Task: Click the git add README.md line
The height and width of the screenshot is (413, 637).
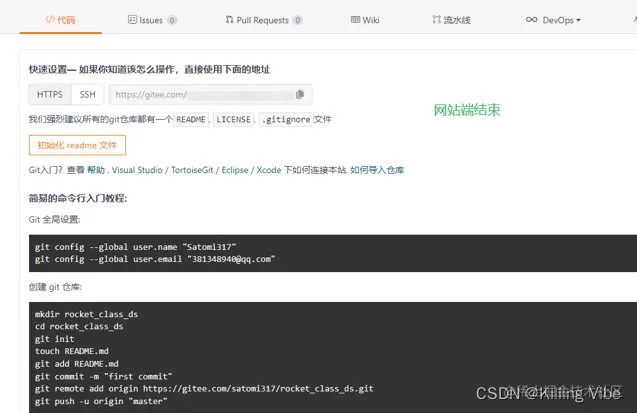Action: (76, 364)
